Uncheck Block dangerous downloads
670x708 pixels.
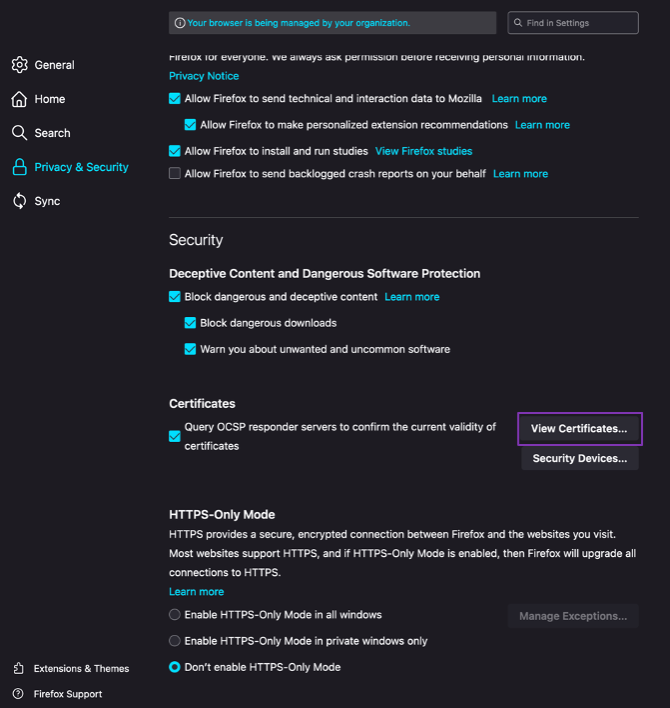pyautogui.click(x=190, y=323)
